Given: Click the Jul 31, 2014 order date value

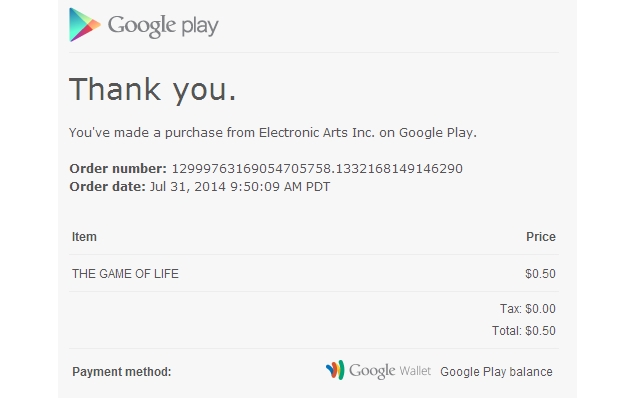Looking at the screenshot, I should 240,187.
